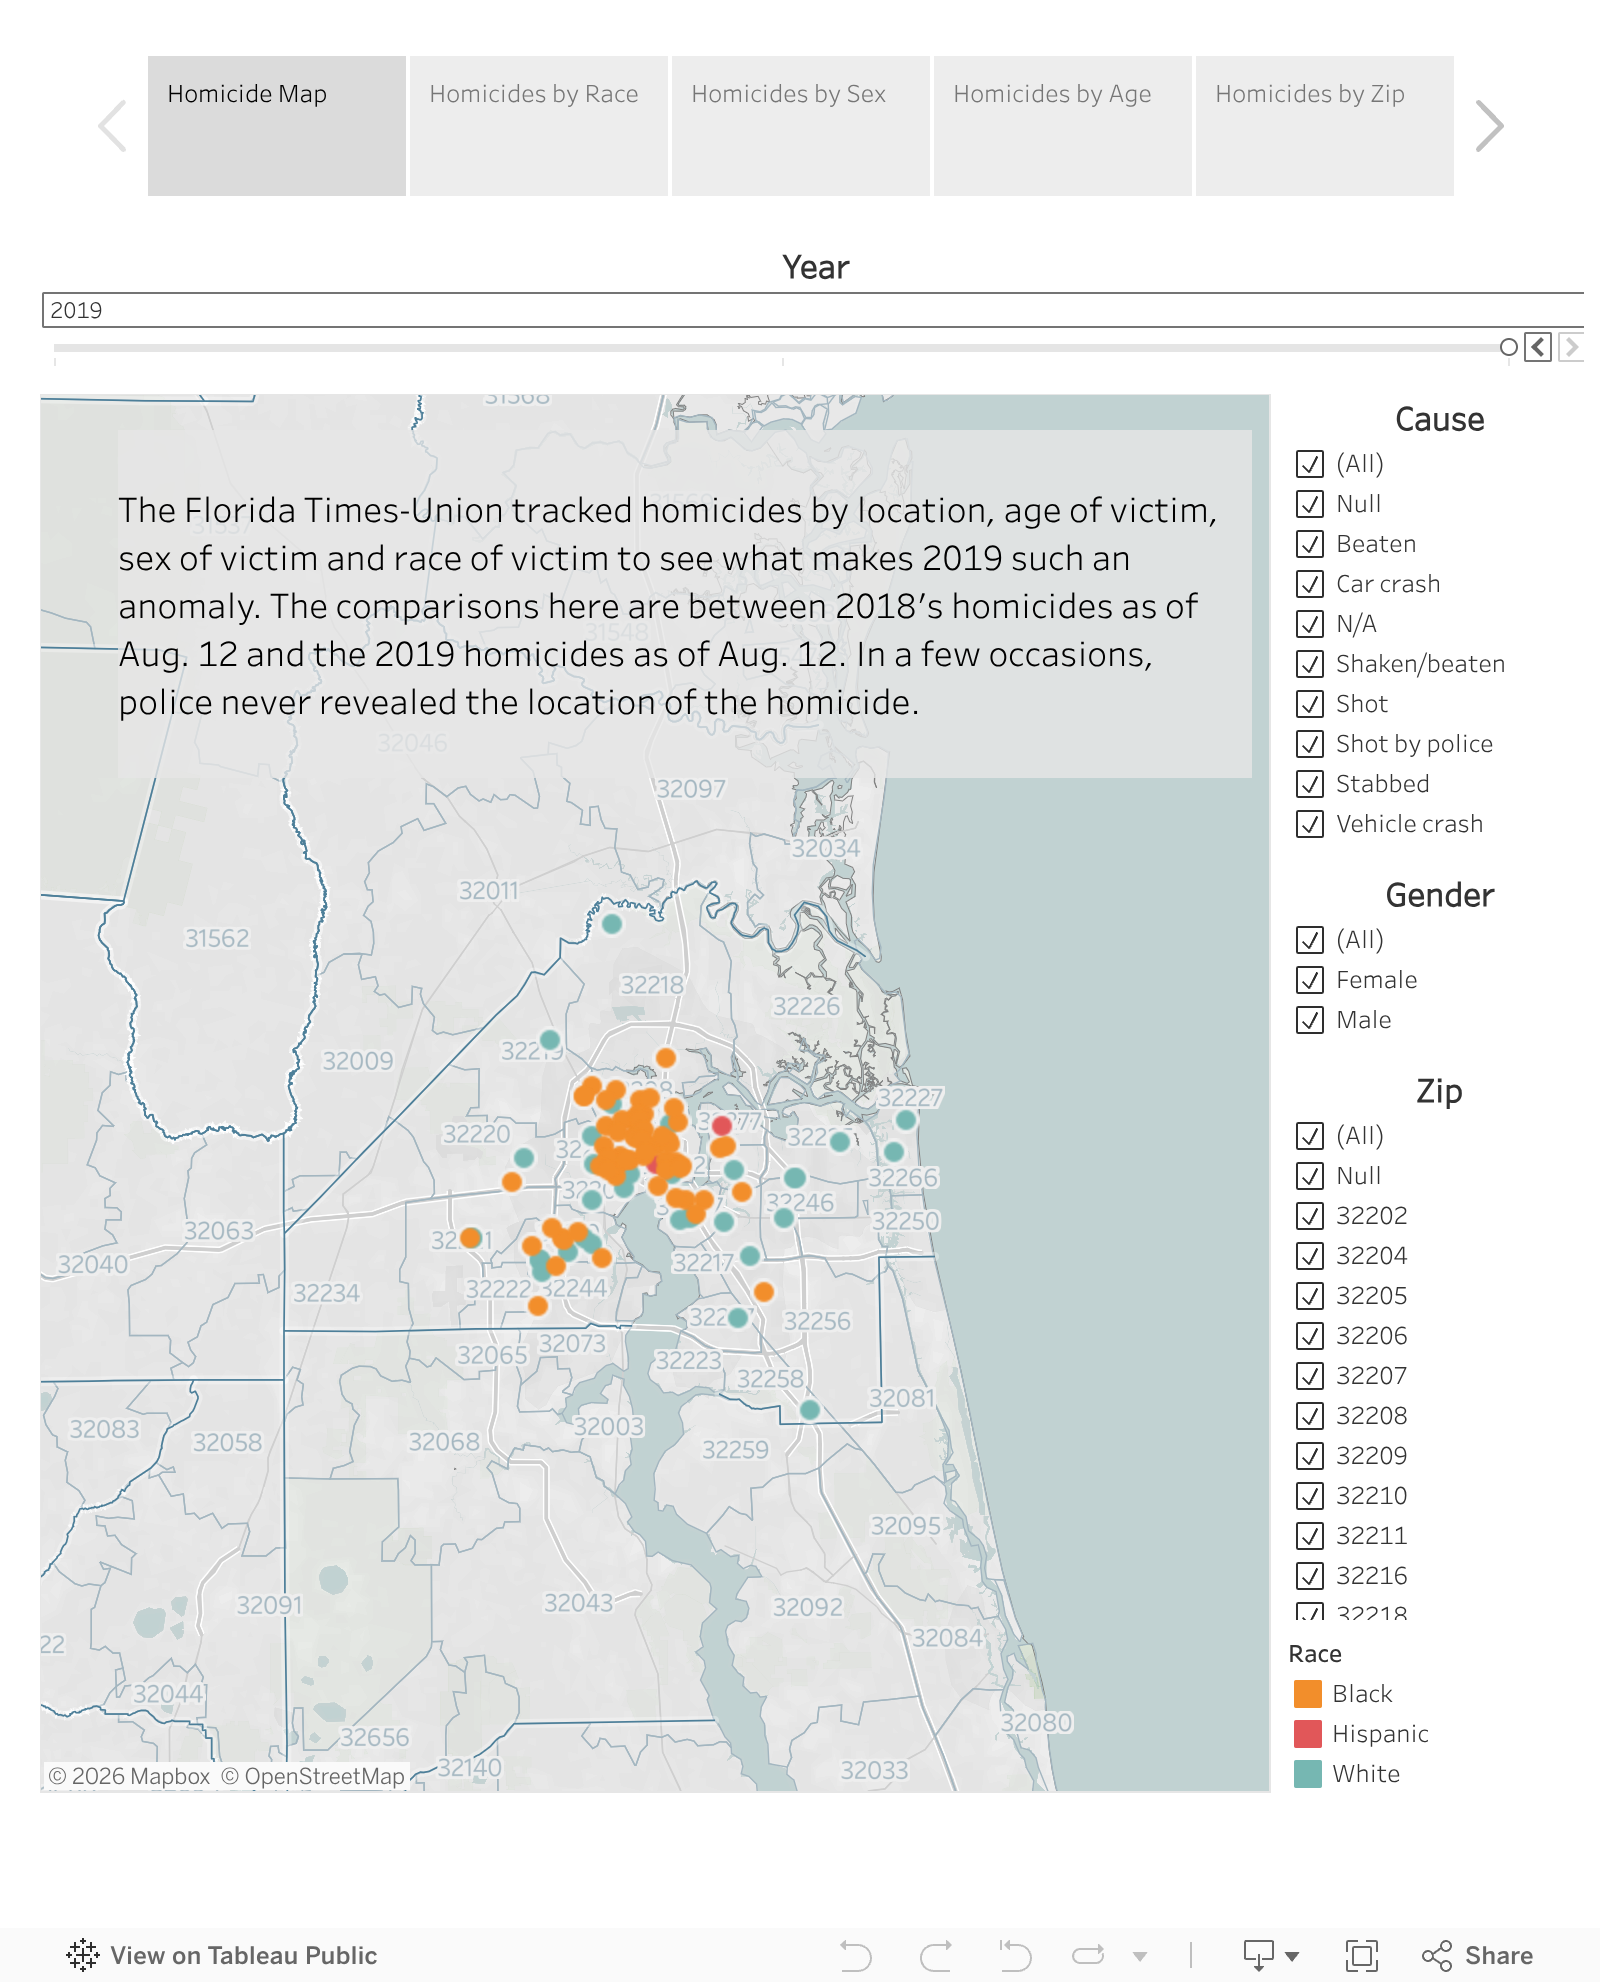The height and width of the screenshot is (1982, 1600).
Task: Uncheck the Shot by police cause
Action: click(x=1310, y=744)
